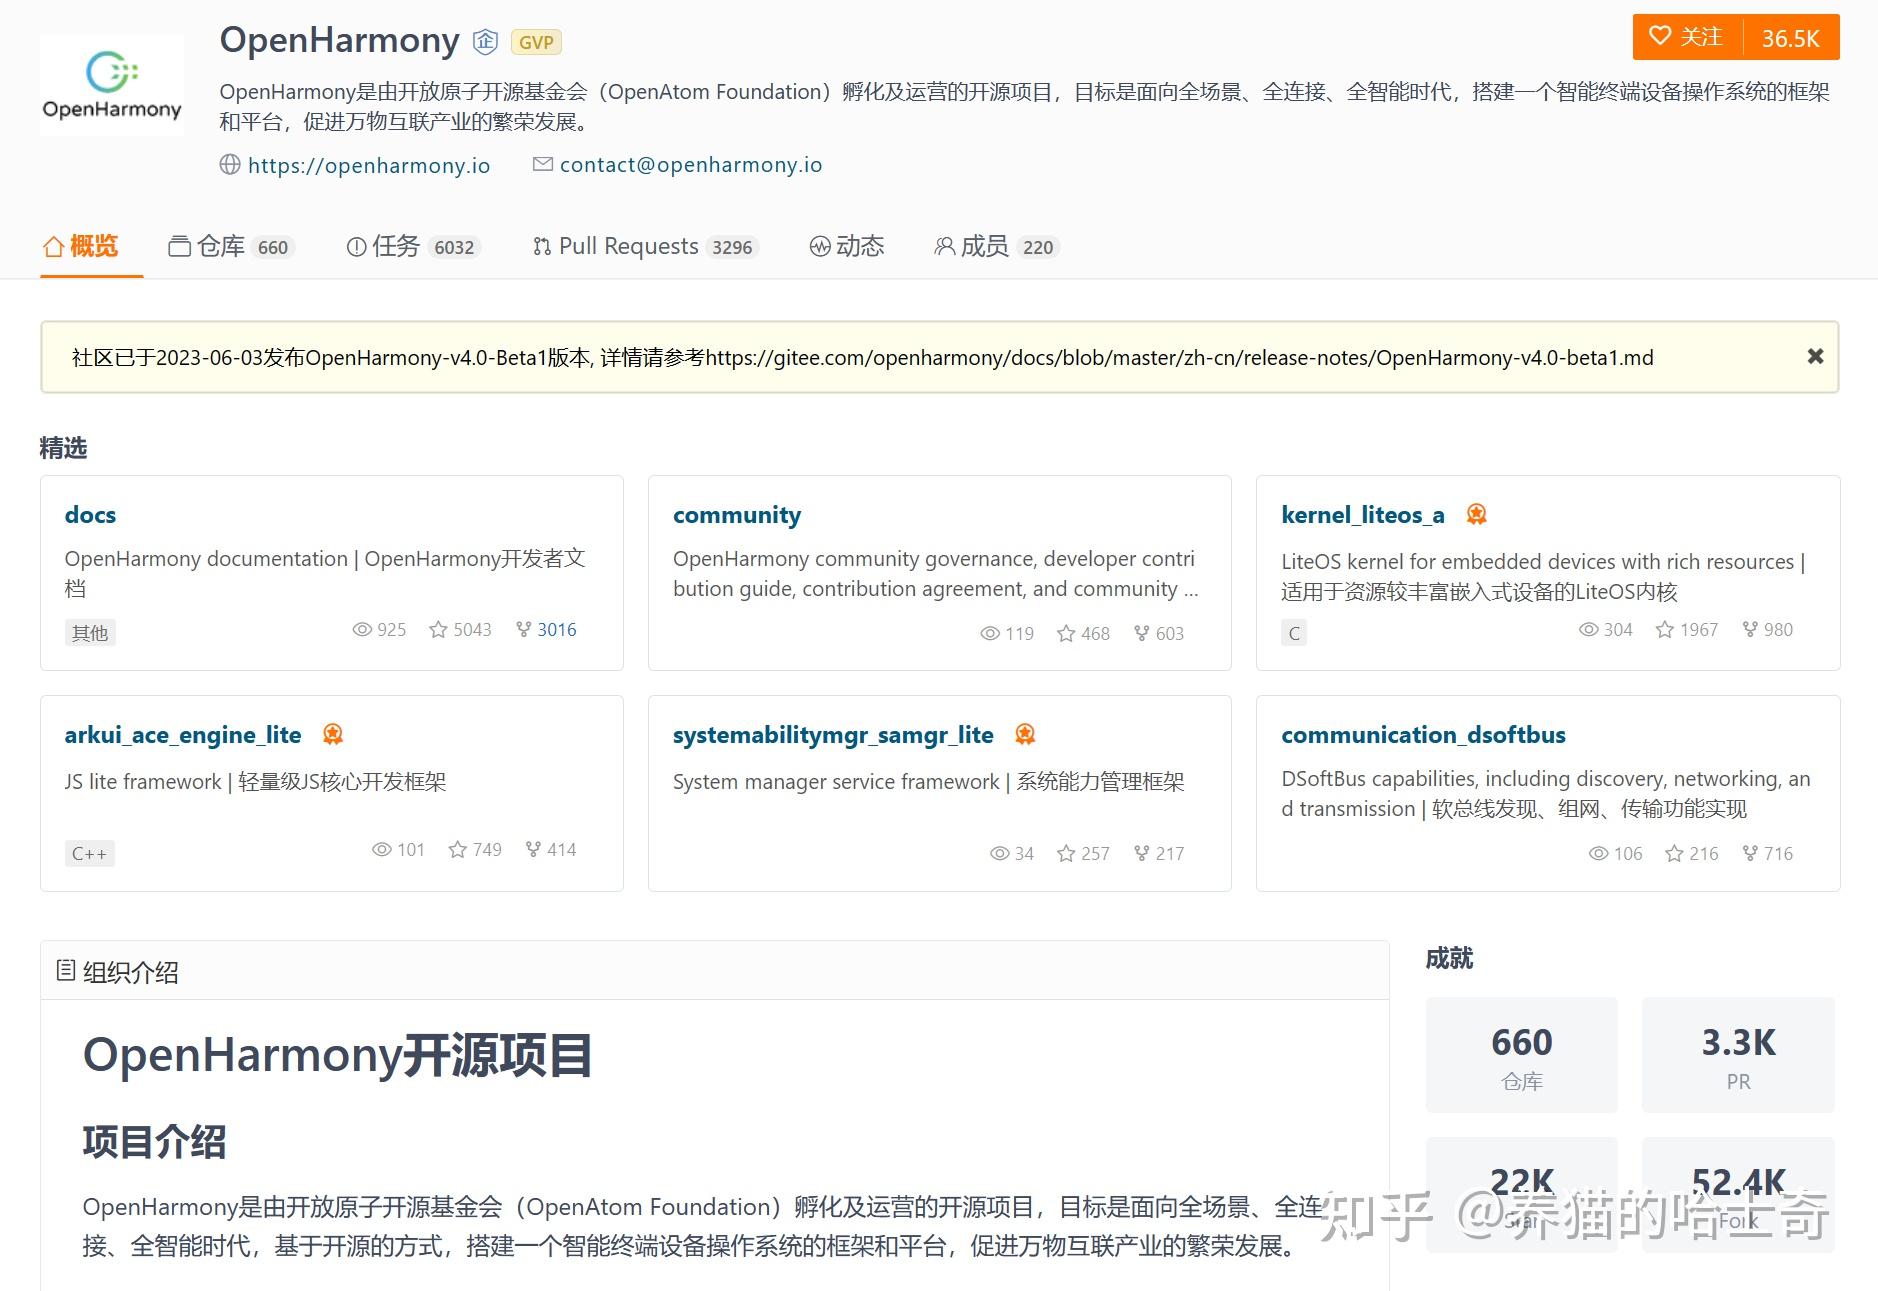
Task: Click the envelope icon next to contact email
Action: click(x=542, y=164)
